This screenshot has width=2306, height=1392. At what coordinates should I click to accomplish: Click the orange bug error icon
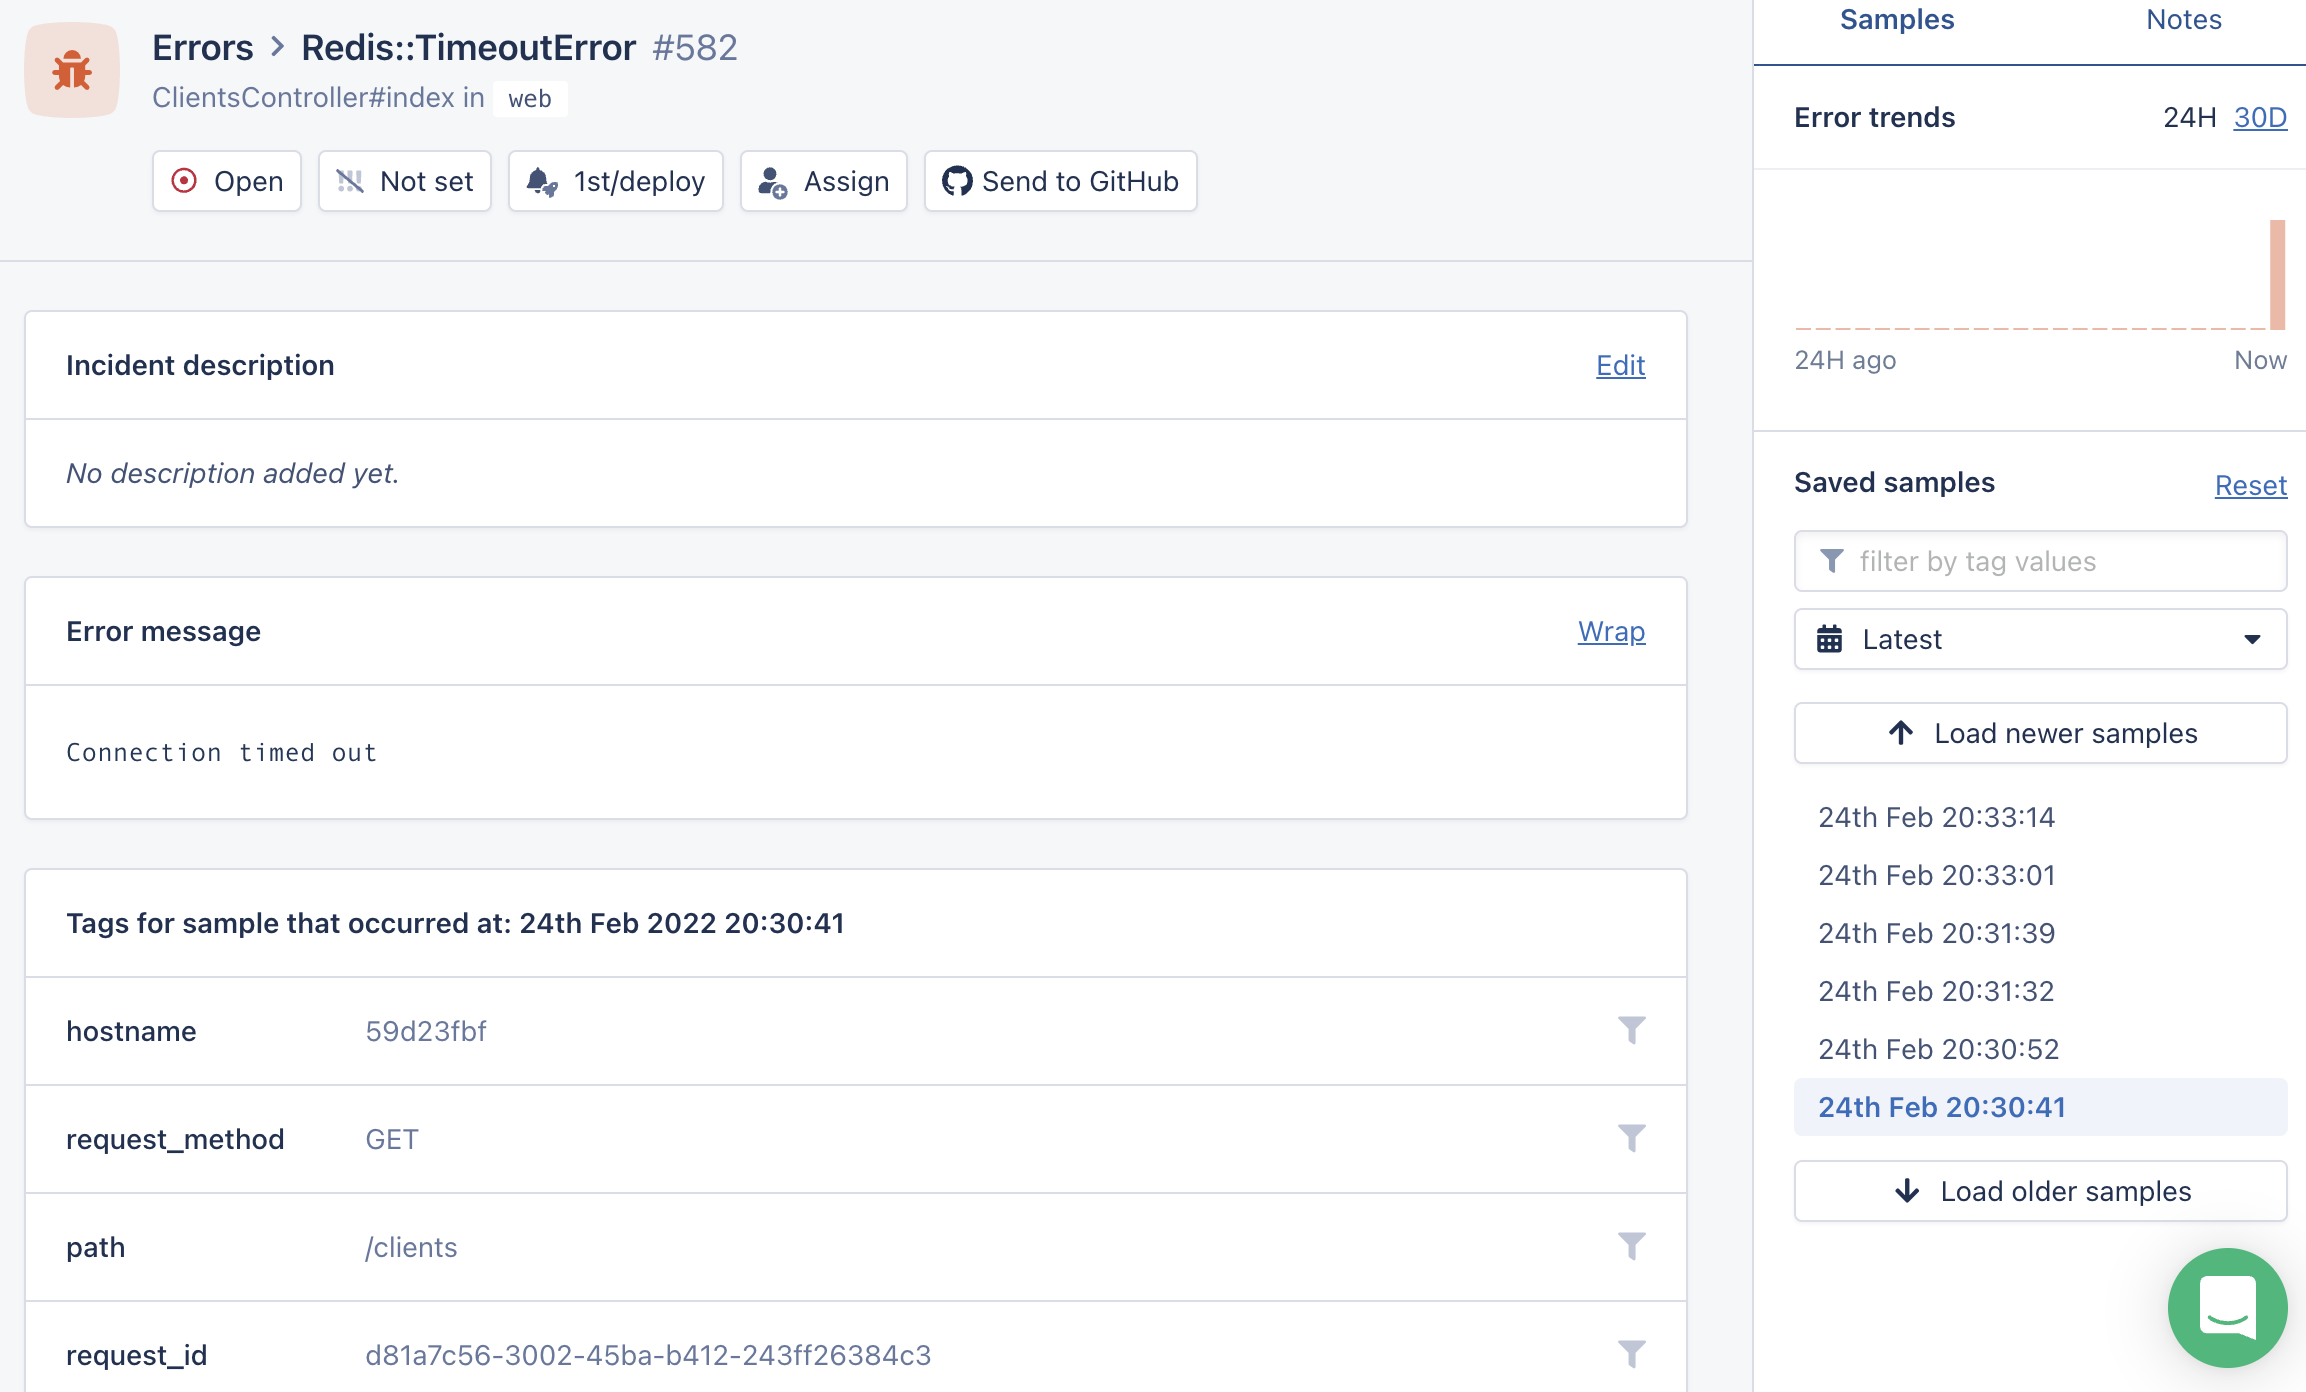pyautogui.click(x=72, y=71)
